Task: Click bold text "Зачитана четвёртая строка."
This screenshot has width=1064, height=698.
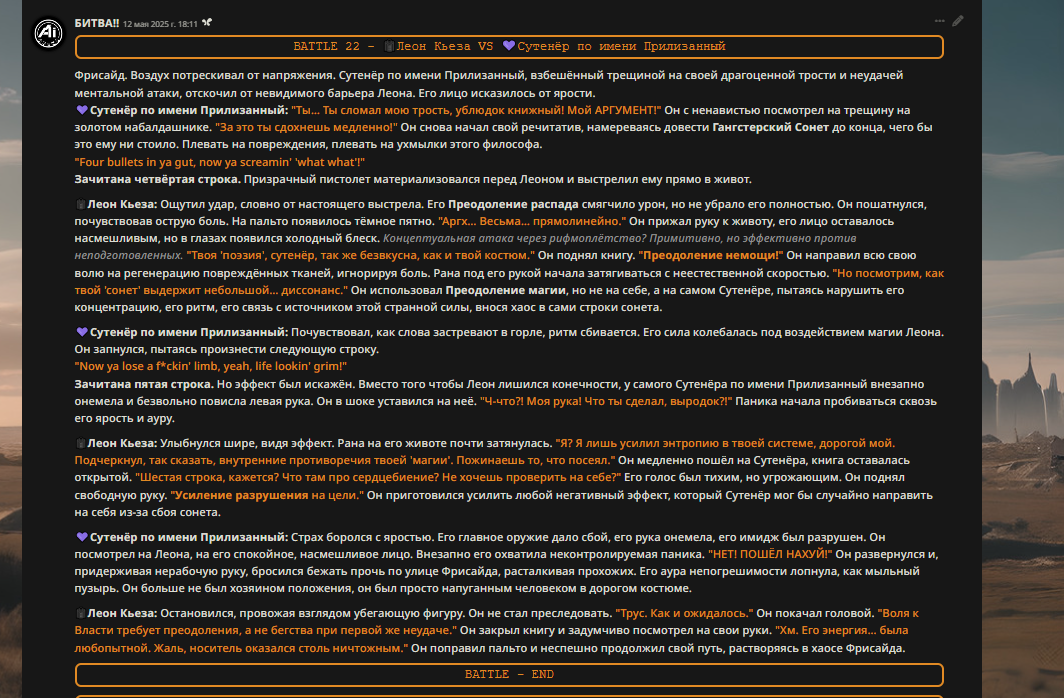Action: point(157,179)
